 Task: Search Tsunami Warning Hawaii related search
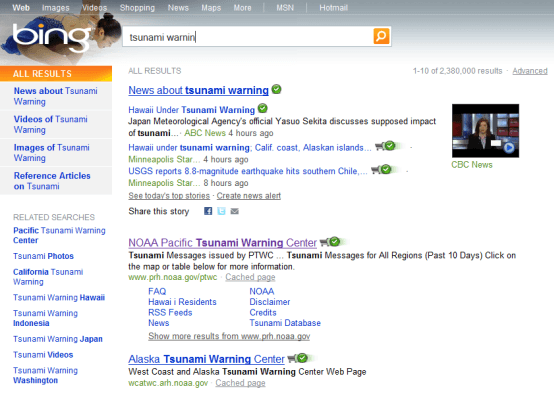(59, 297)
